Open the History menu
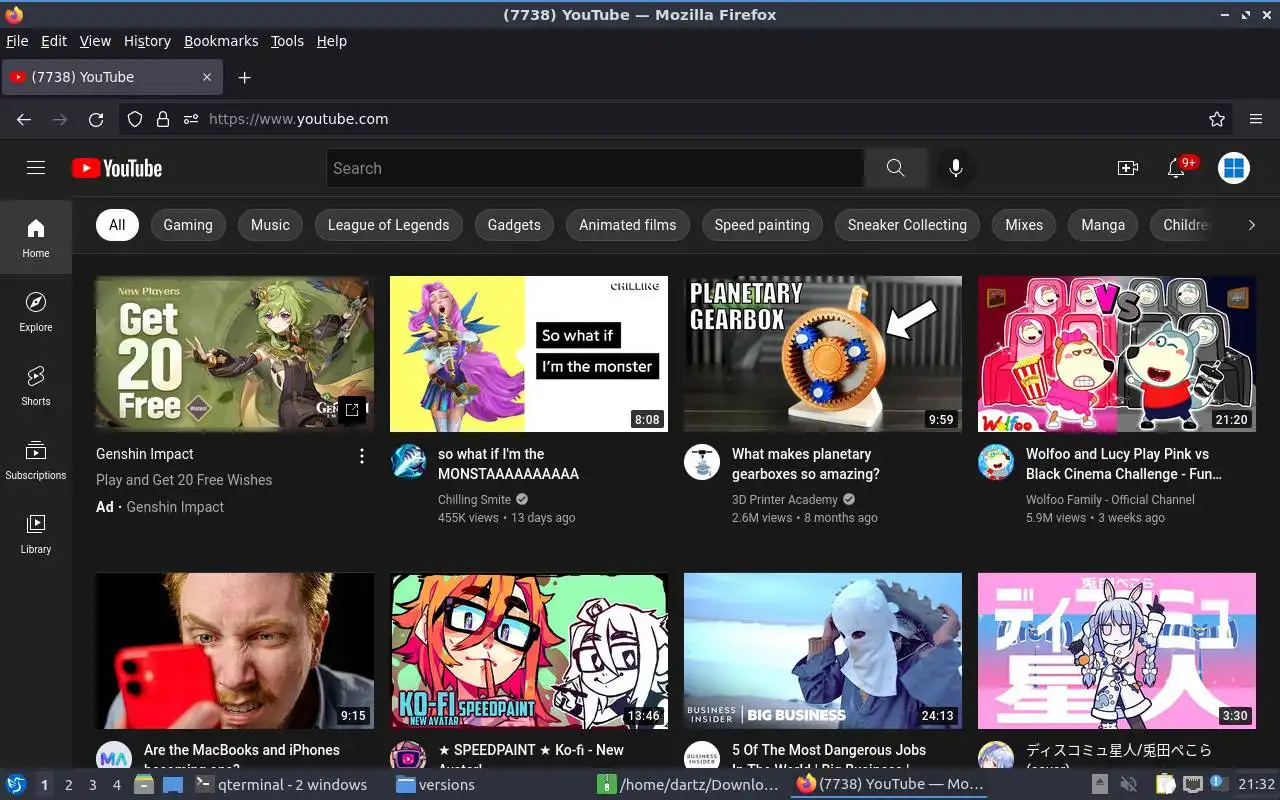1280x800 pixels. [147, 41]
